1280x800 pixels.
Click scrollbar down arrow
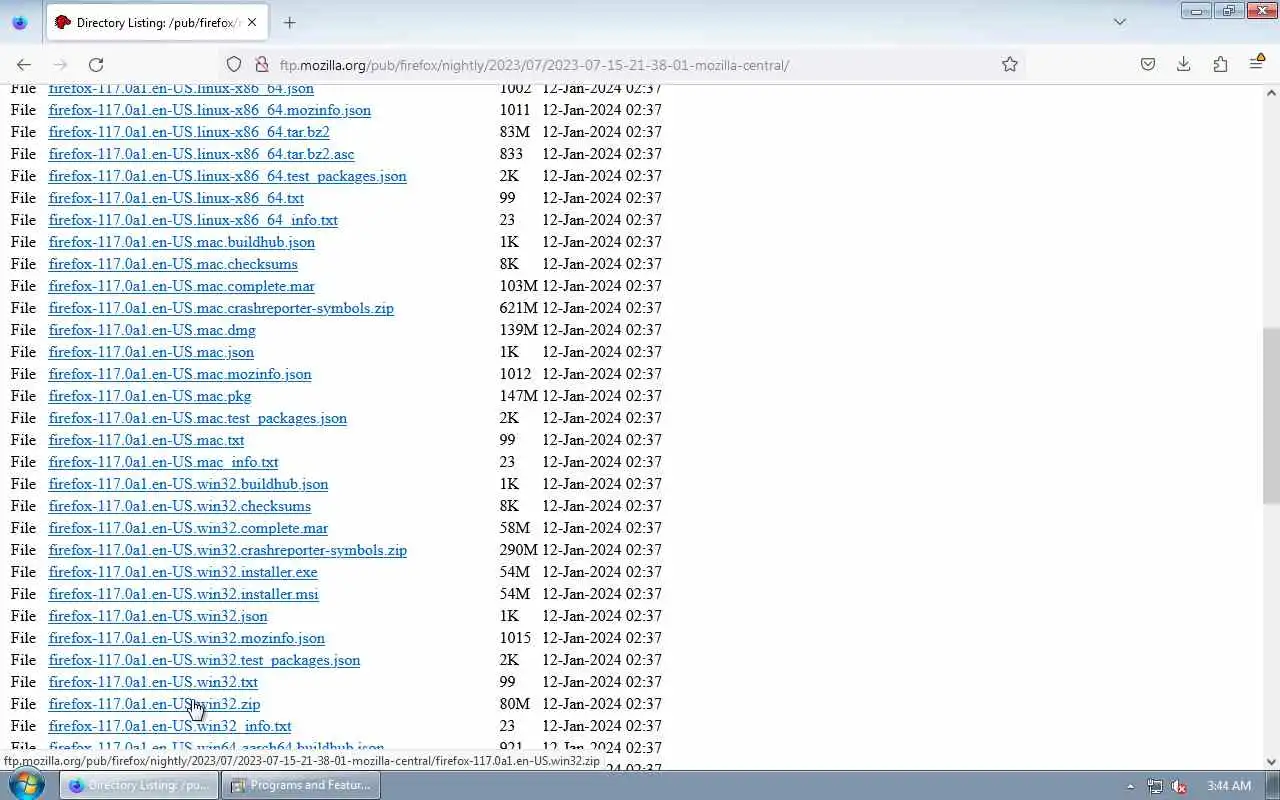click(1271, 762)
